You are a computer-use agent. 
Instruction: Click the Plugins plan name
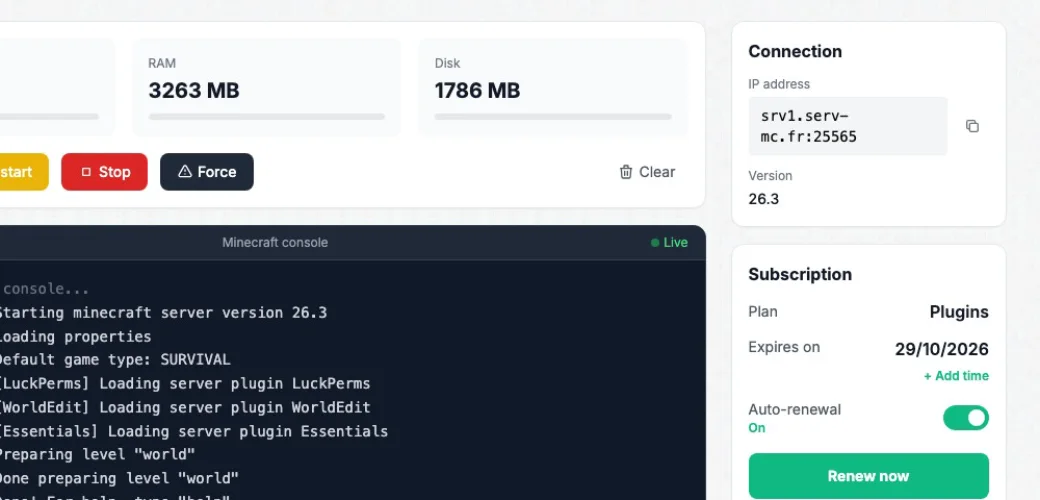pyautogui.click(x=959, y=312)
